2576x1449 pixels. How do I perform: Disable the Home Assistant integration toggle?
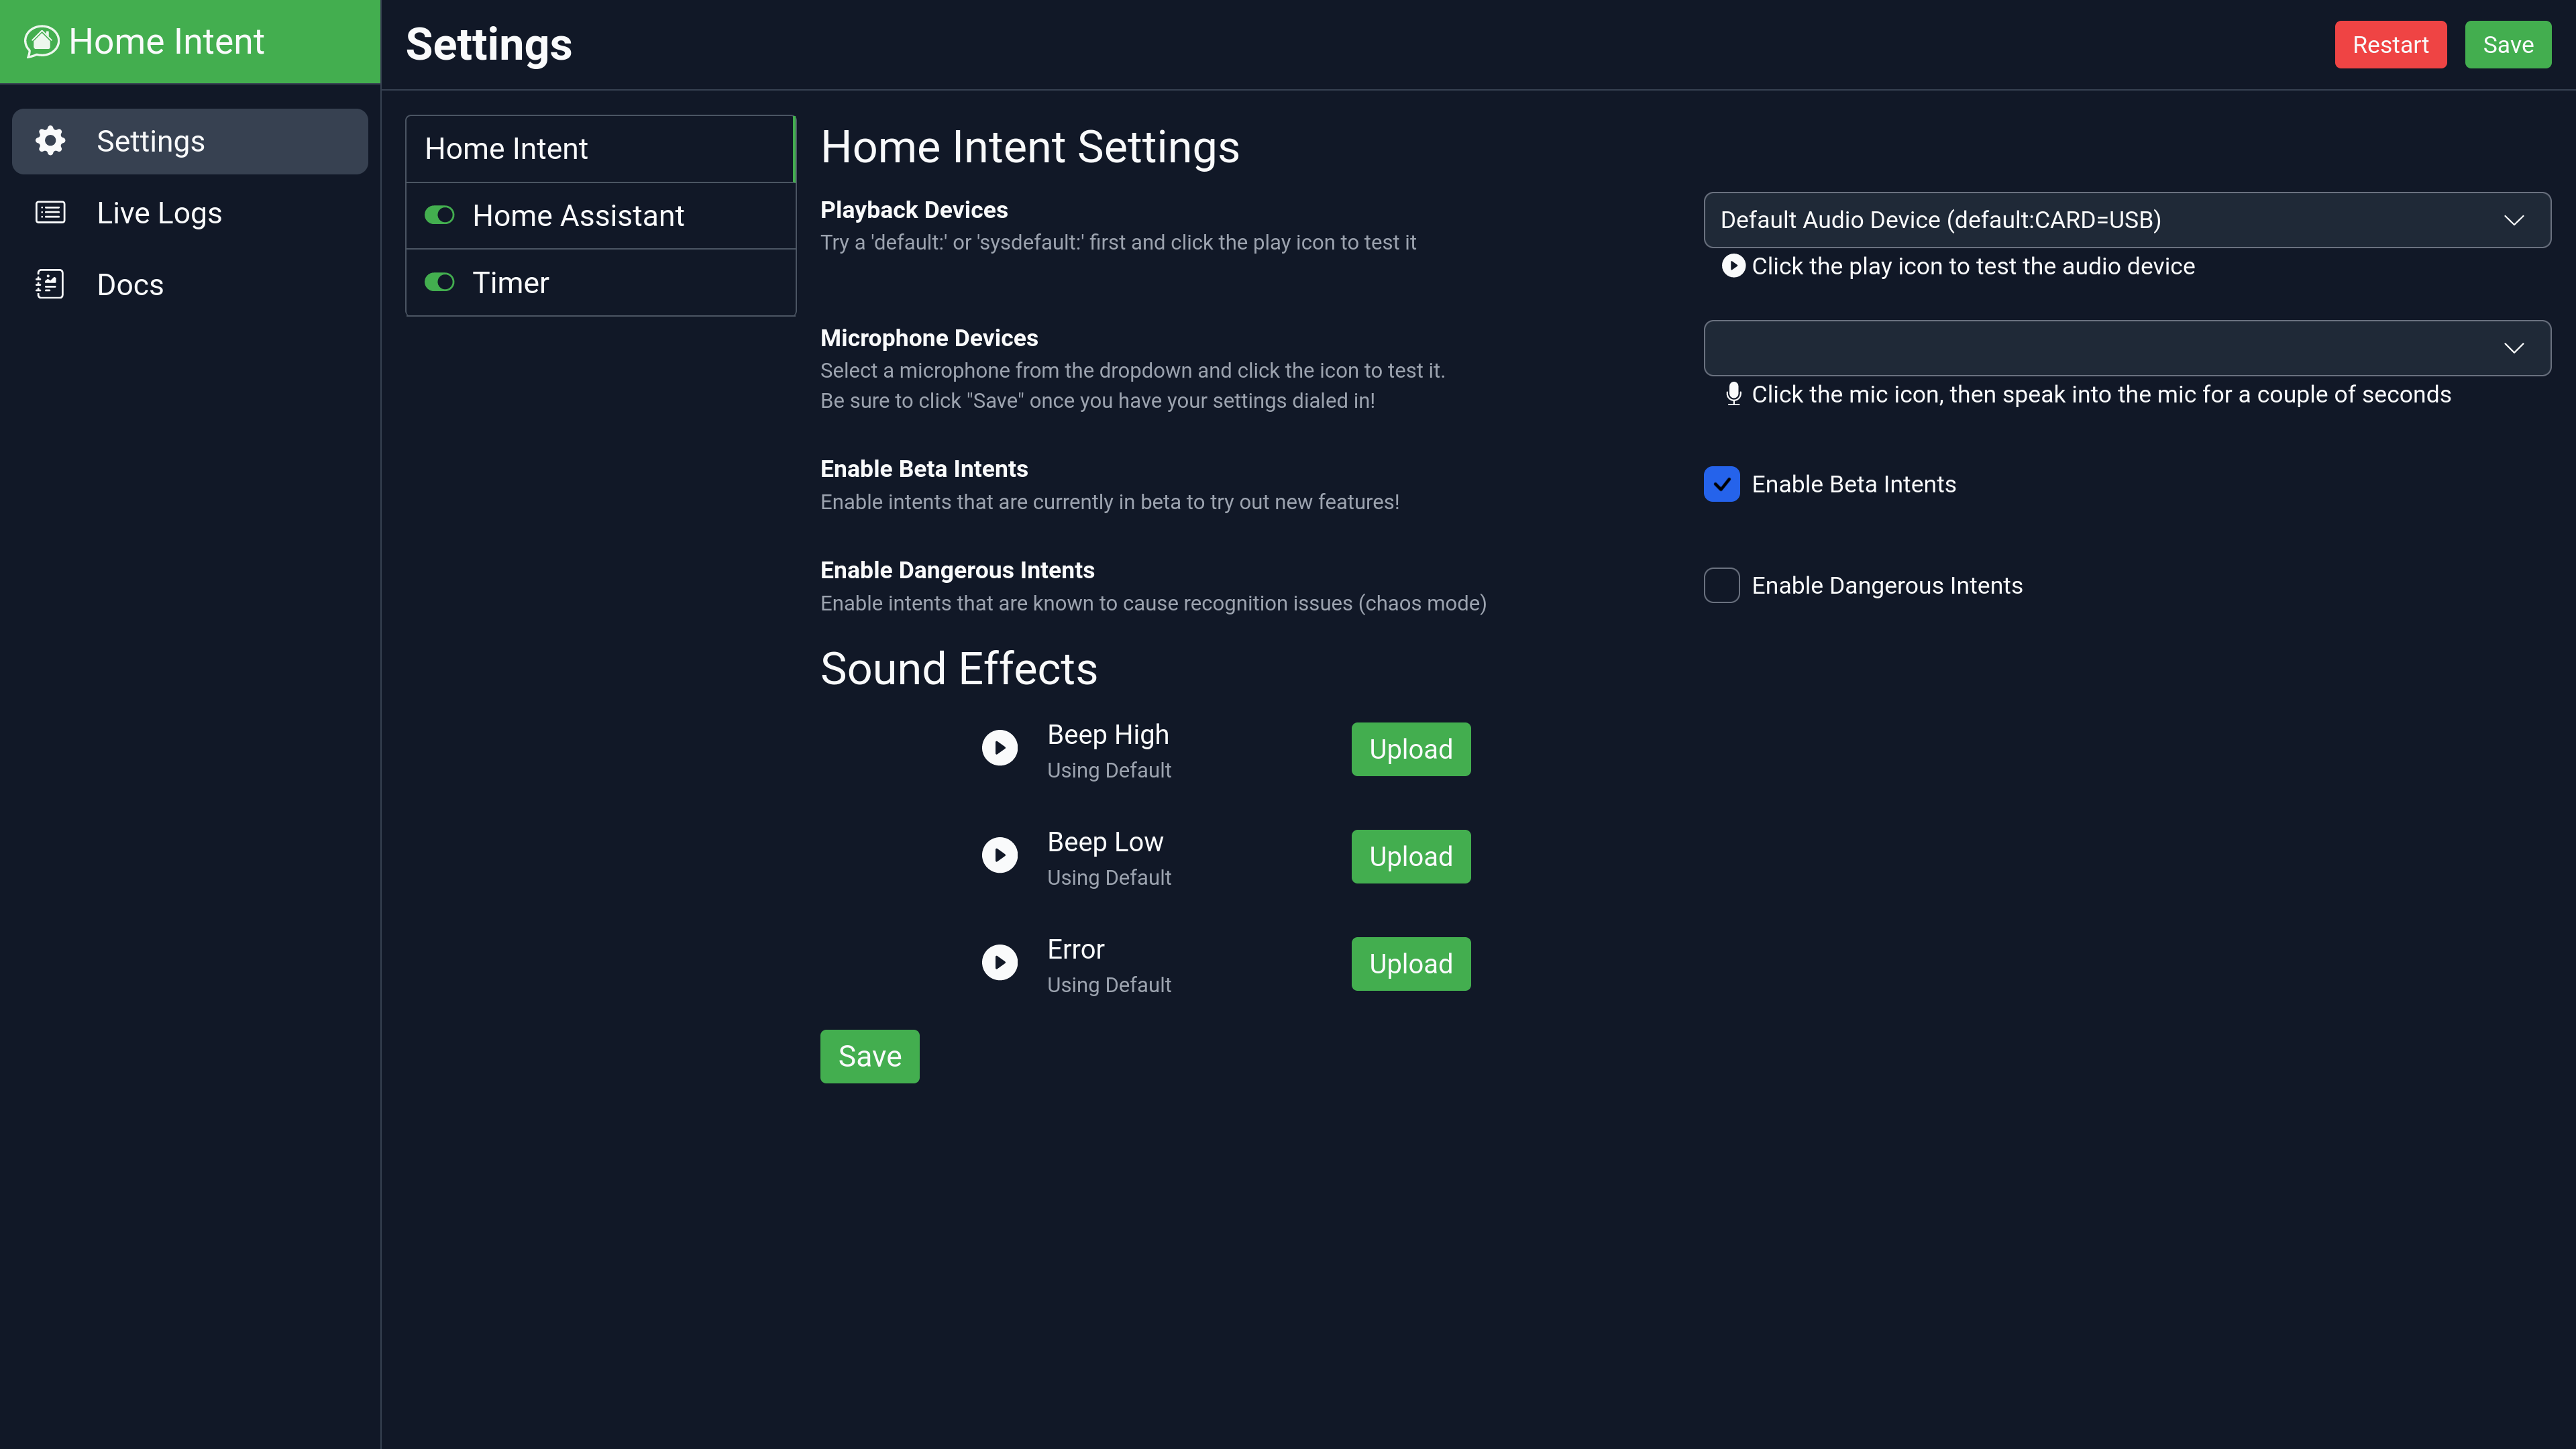pyautogui.click(x=440, y=215)
